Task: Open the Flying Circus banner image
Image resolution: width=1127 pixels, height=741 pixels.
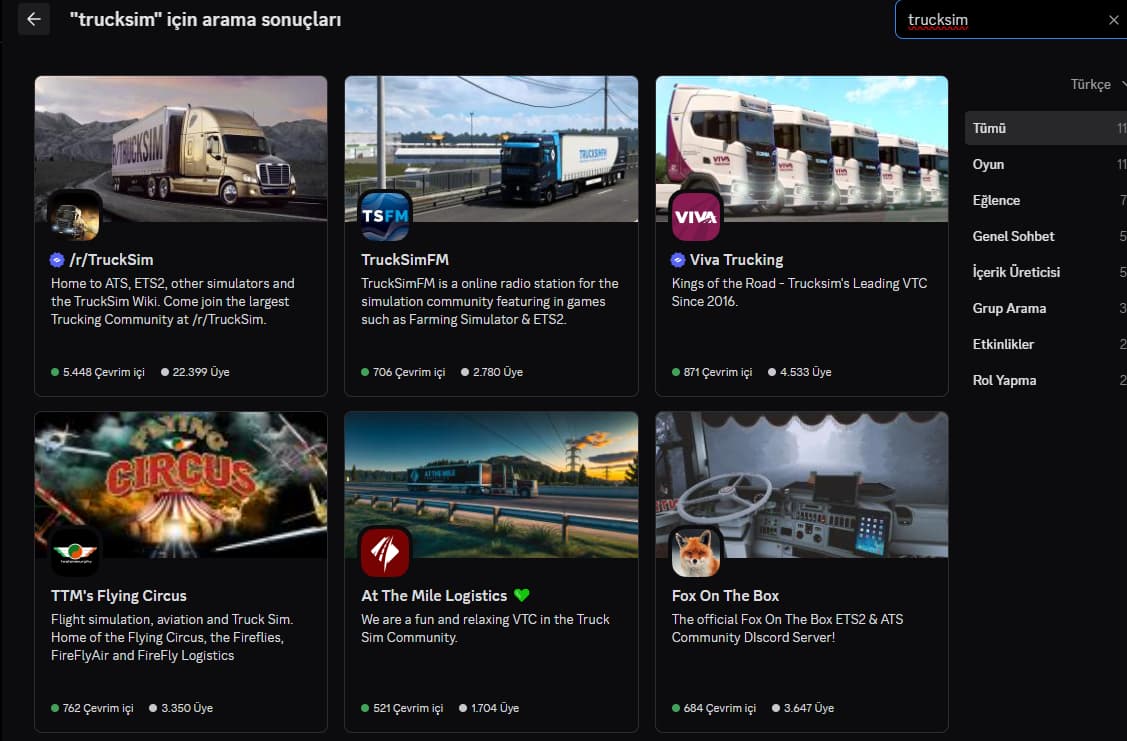Action: pyautogui.click(x=181, y=470)
